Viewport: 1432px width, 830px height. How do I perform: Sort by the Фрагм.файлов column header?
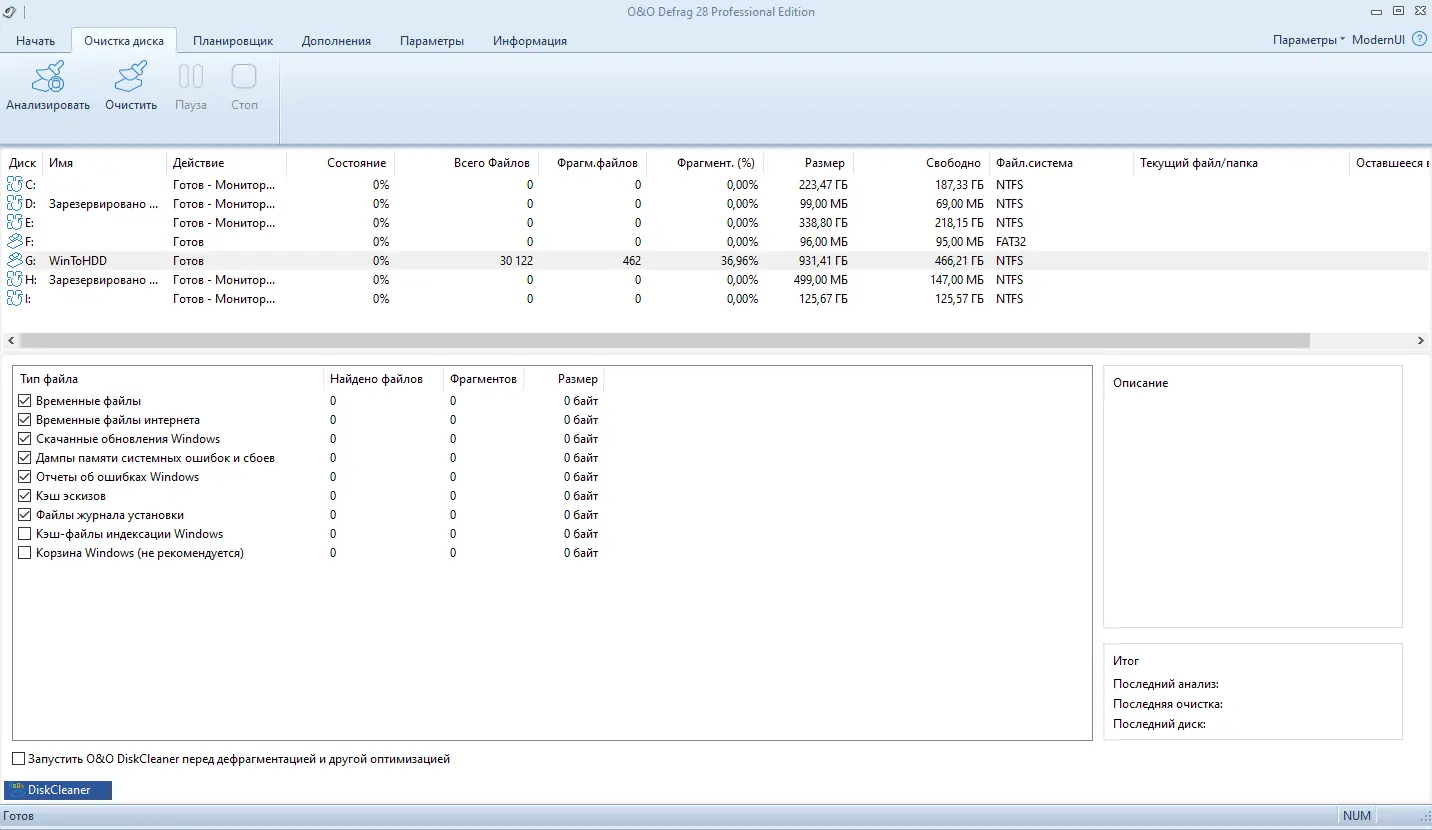(593, 163)
